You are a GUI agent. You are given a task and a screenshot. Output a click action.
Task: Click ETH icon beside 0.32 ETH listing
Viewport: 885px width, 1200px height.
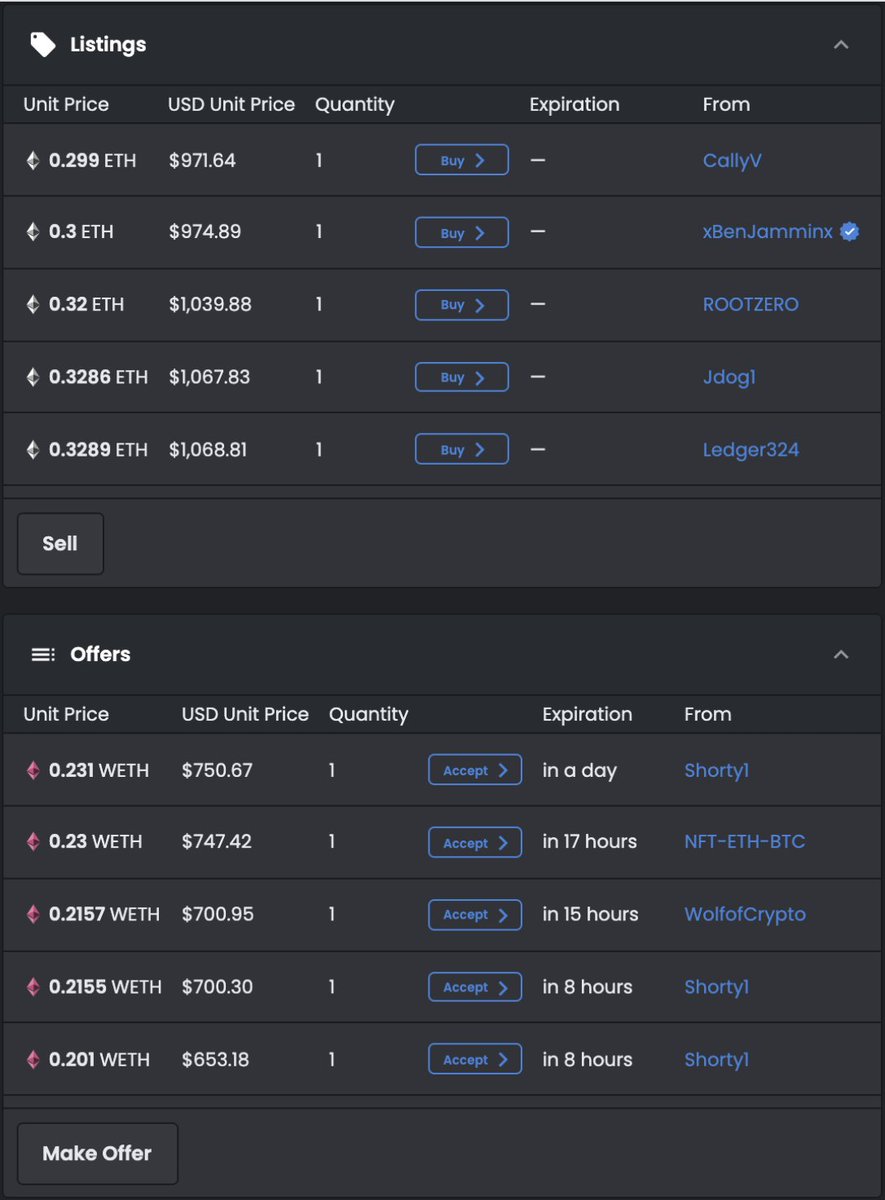(x=33, y=305)
